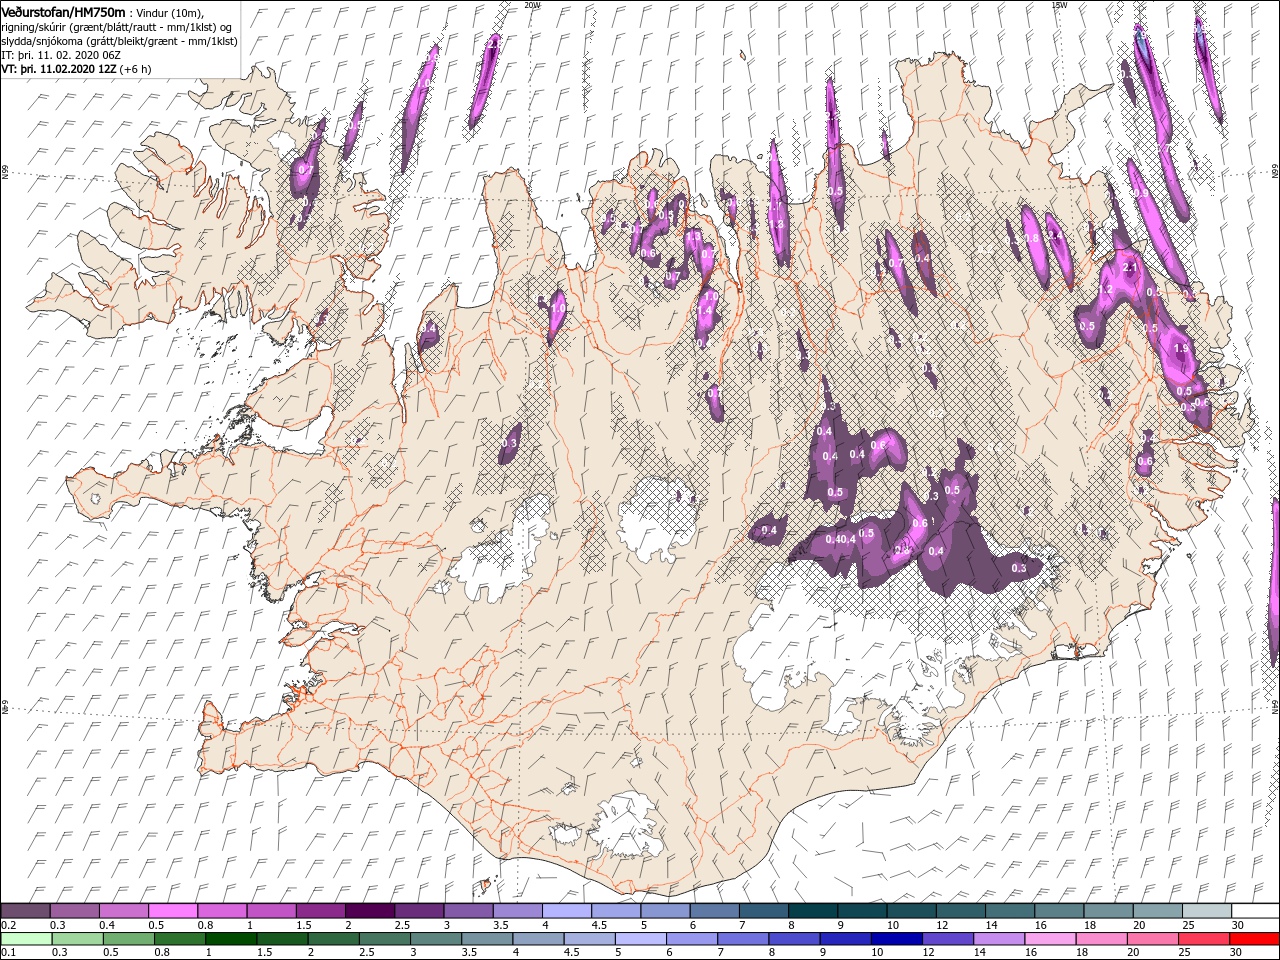Select the bottom-row legend swatch starting at 2.5
1280x960 pixels.
point(385,939)
